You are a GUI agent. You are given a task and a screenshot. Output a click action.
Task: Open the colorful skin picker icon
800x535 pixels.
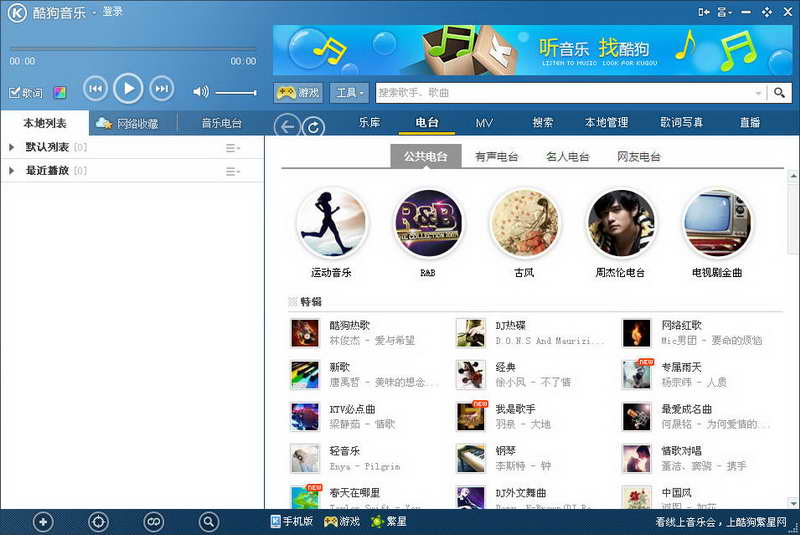(x=60, y=93)
